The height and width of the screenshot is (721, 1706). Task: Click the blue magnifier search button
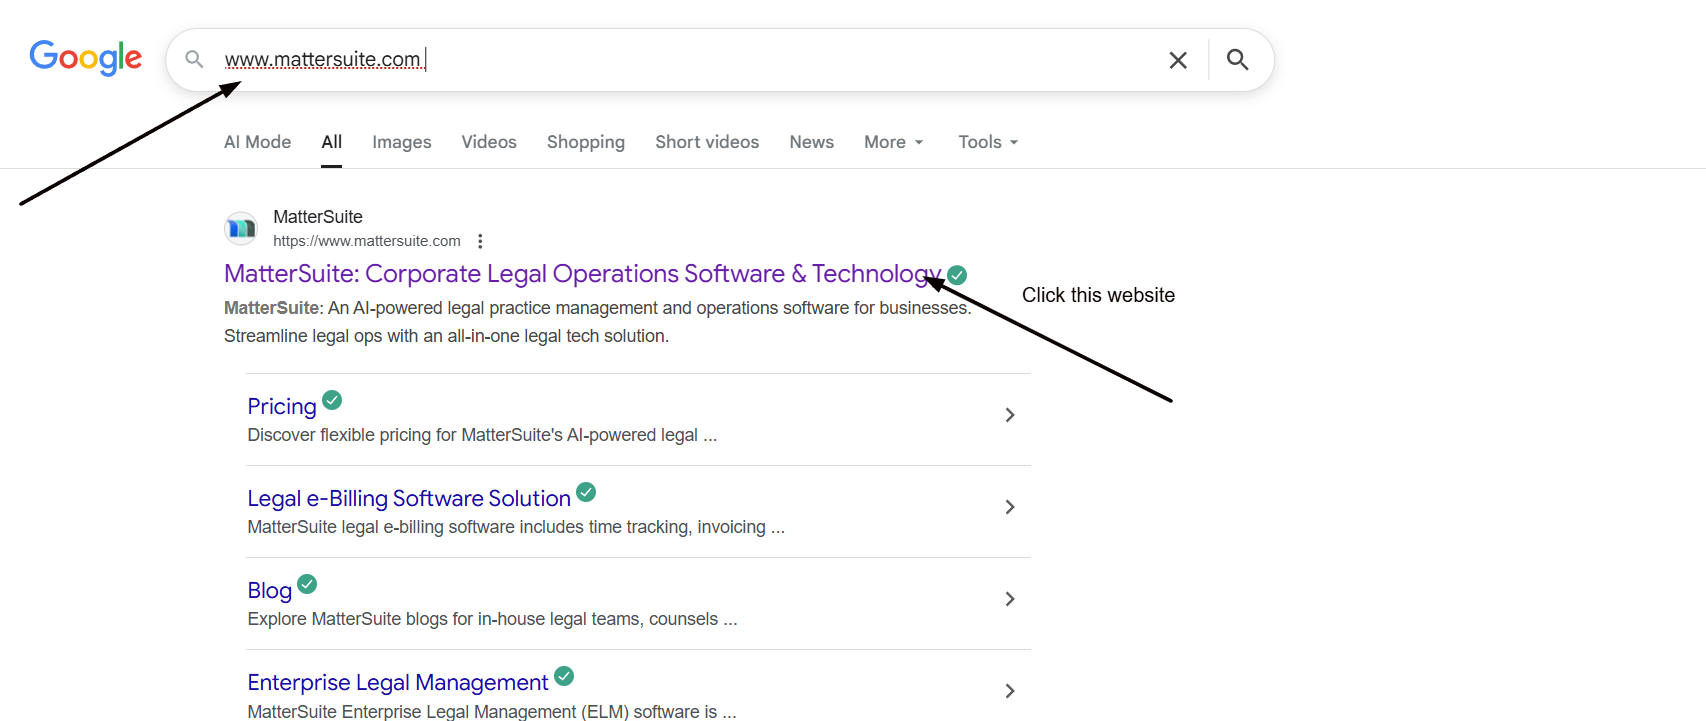pyautogui.click(x=1237, y=60)
